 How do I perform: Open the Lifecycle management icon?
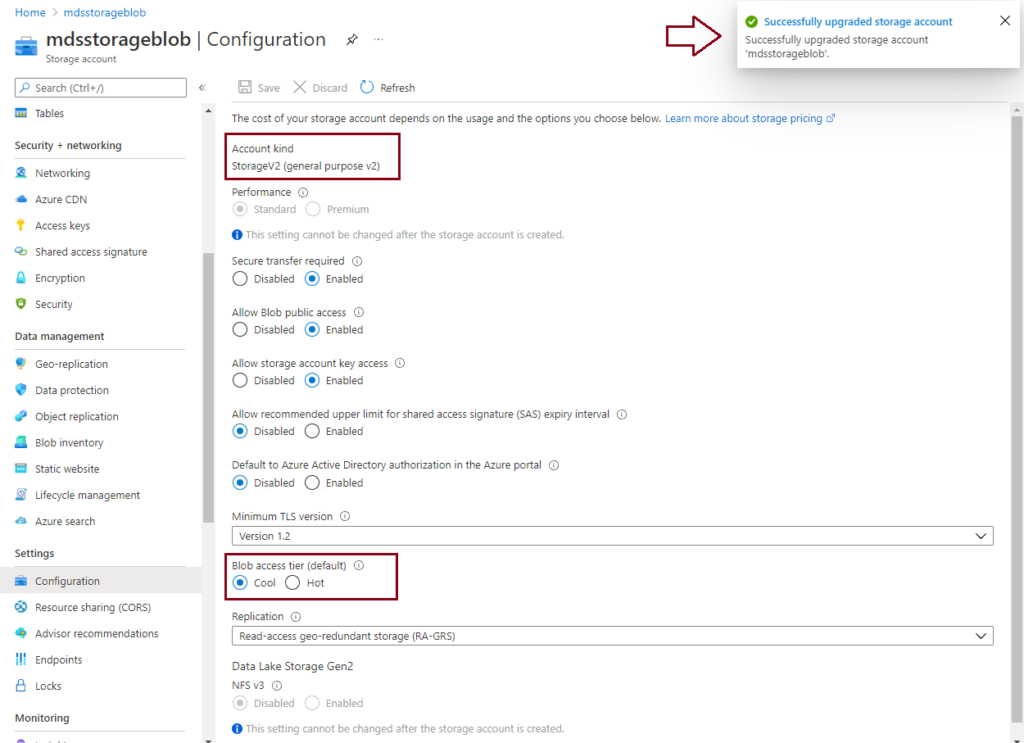click(x=22, y=494)
